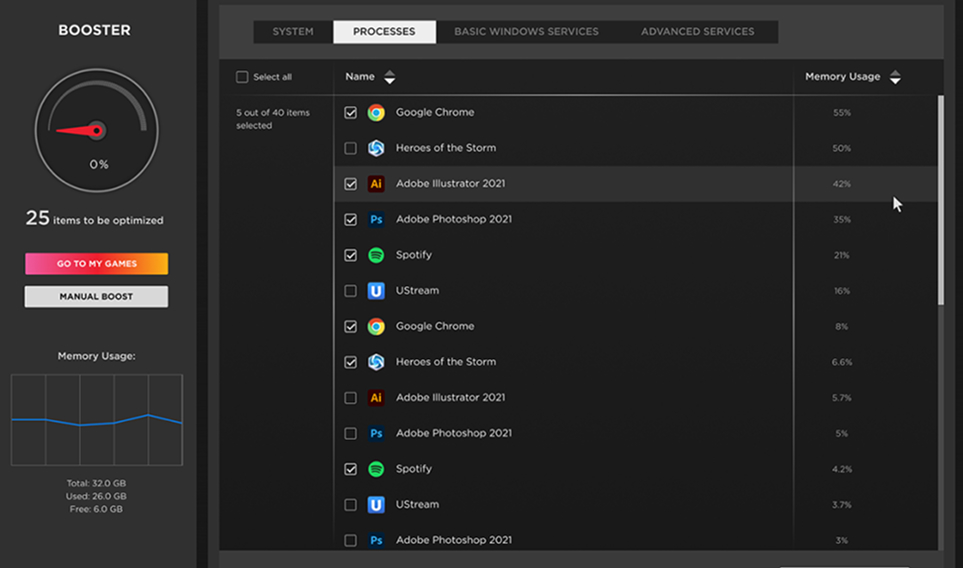Viewport: 963px width, 568px height.
Task: Switch to the Advanced Services tab
Action: 697,31
